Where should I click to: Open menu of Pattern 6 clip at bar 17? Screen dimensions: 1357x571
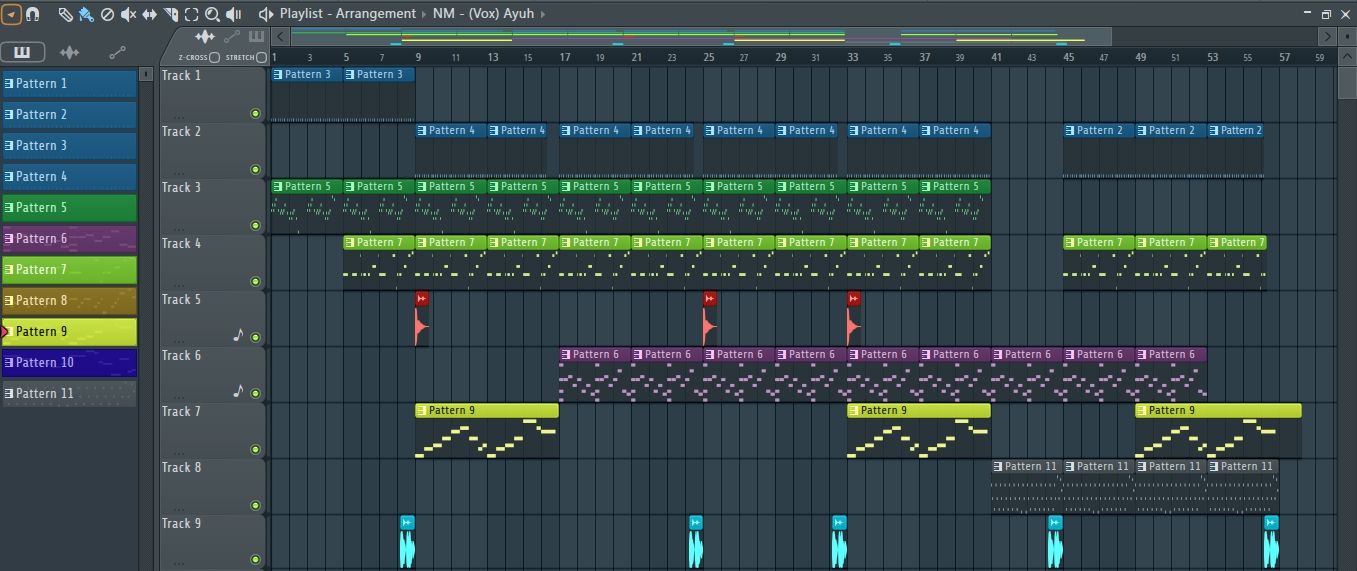click(x=566, y=355)
